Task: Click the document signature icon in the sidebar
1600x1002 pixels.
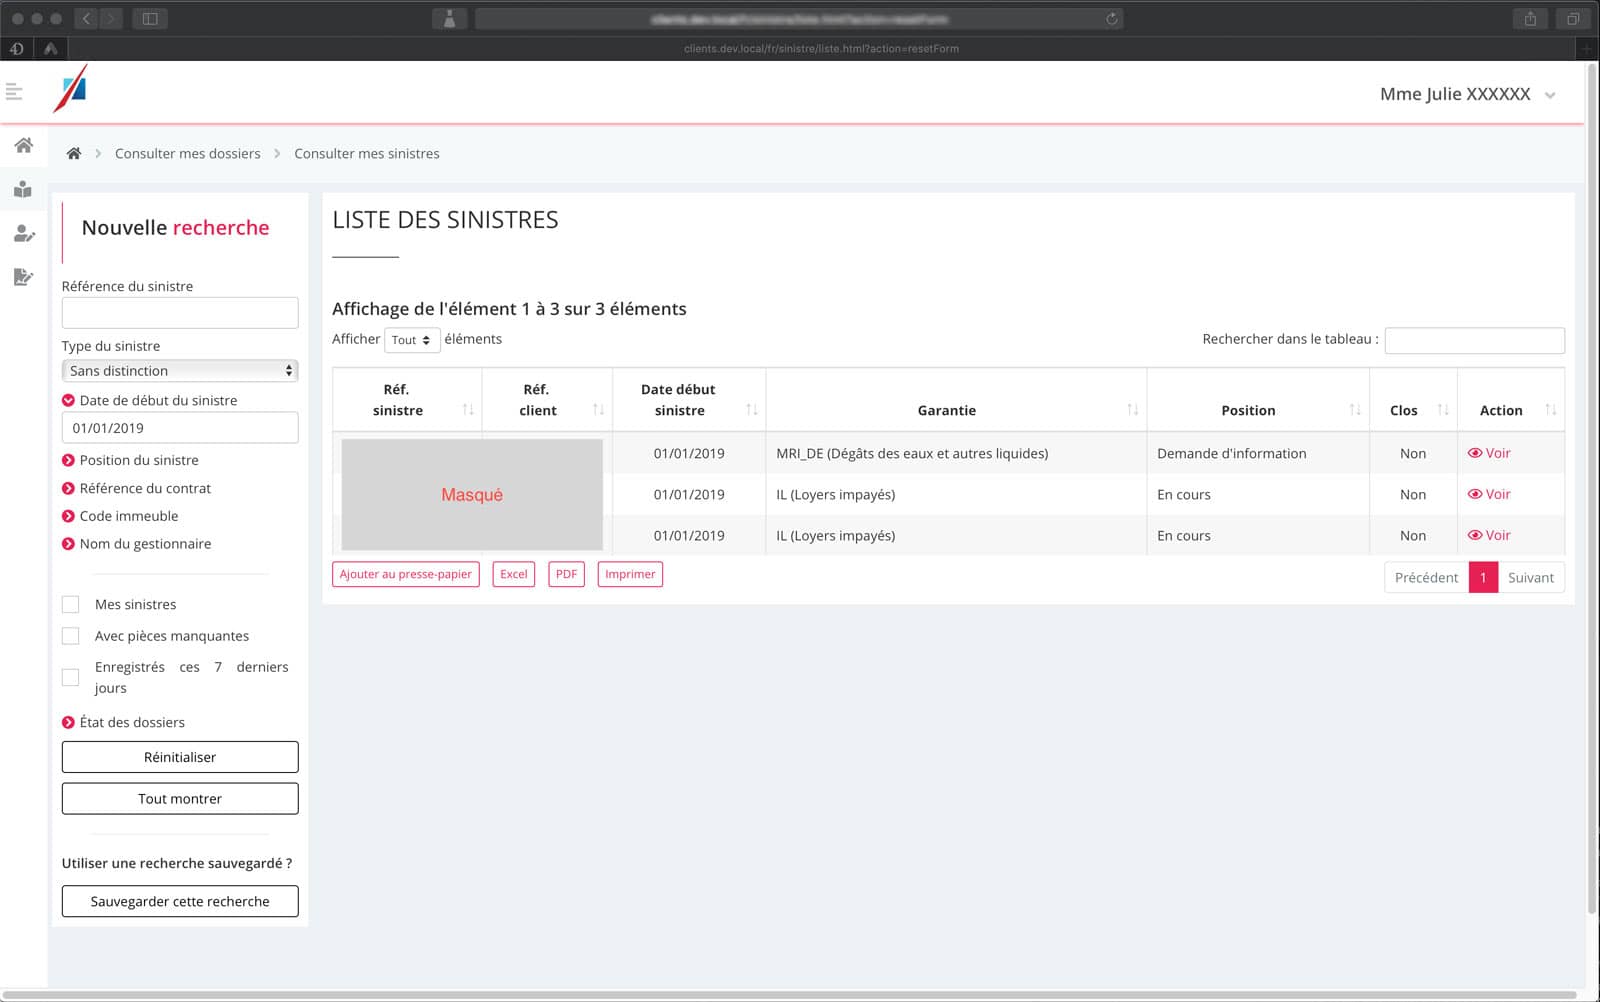Action: (x=22, y=278)
